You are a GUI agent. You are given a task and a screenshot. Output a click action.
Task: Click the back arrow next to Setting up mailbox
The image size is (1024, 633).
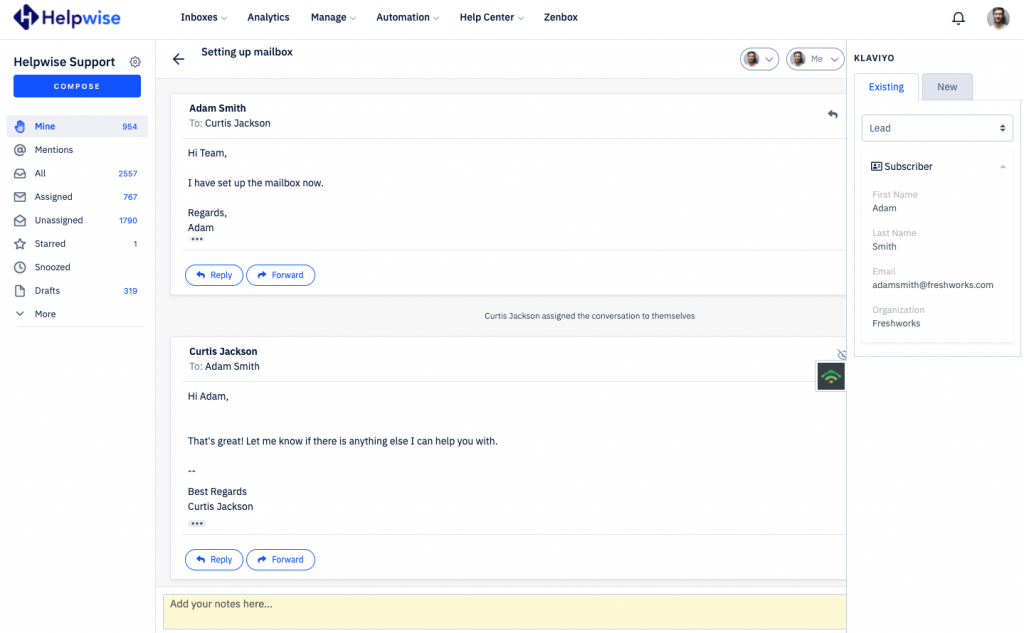[178, 58]
